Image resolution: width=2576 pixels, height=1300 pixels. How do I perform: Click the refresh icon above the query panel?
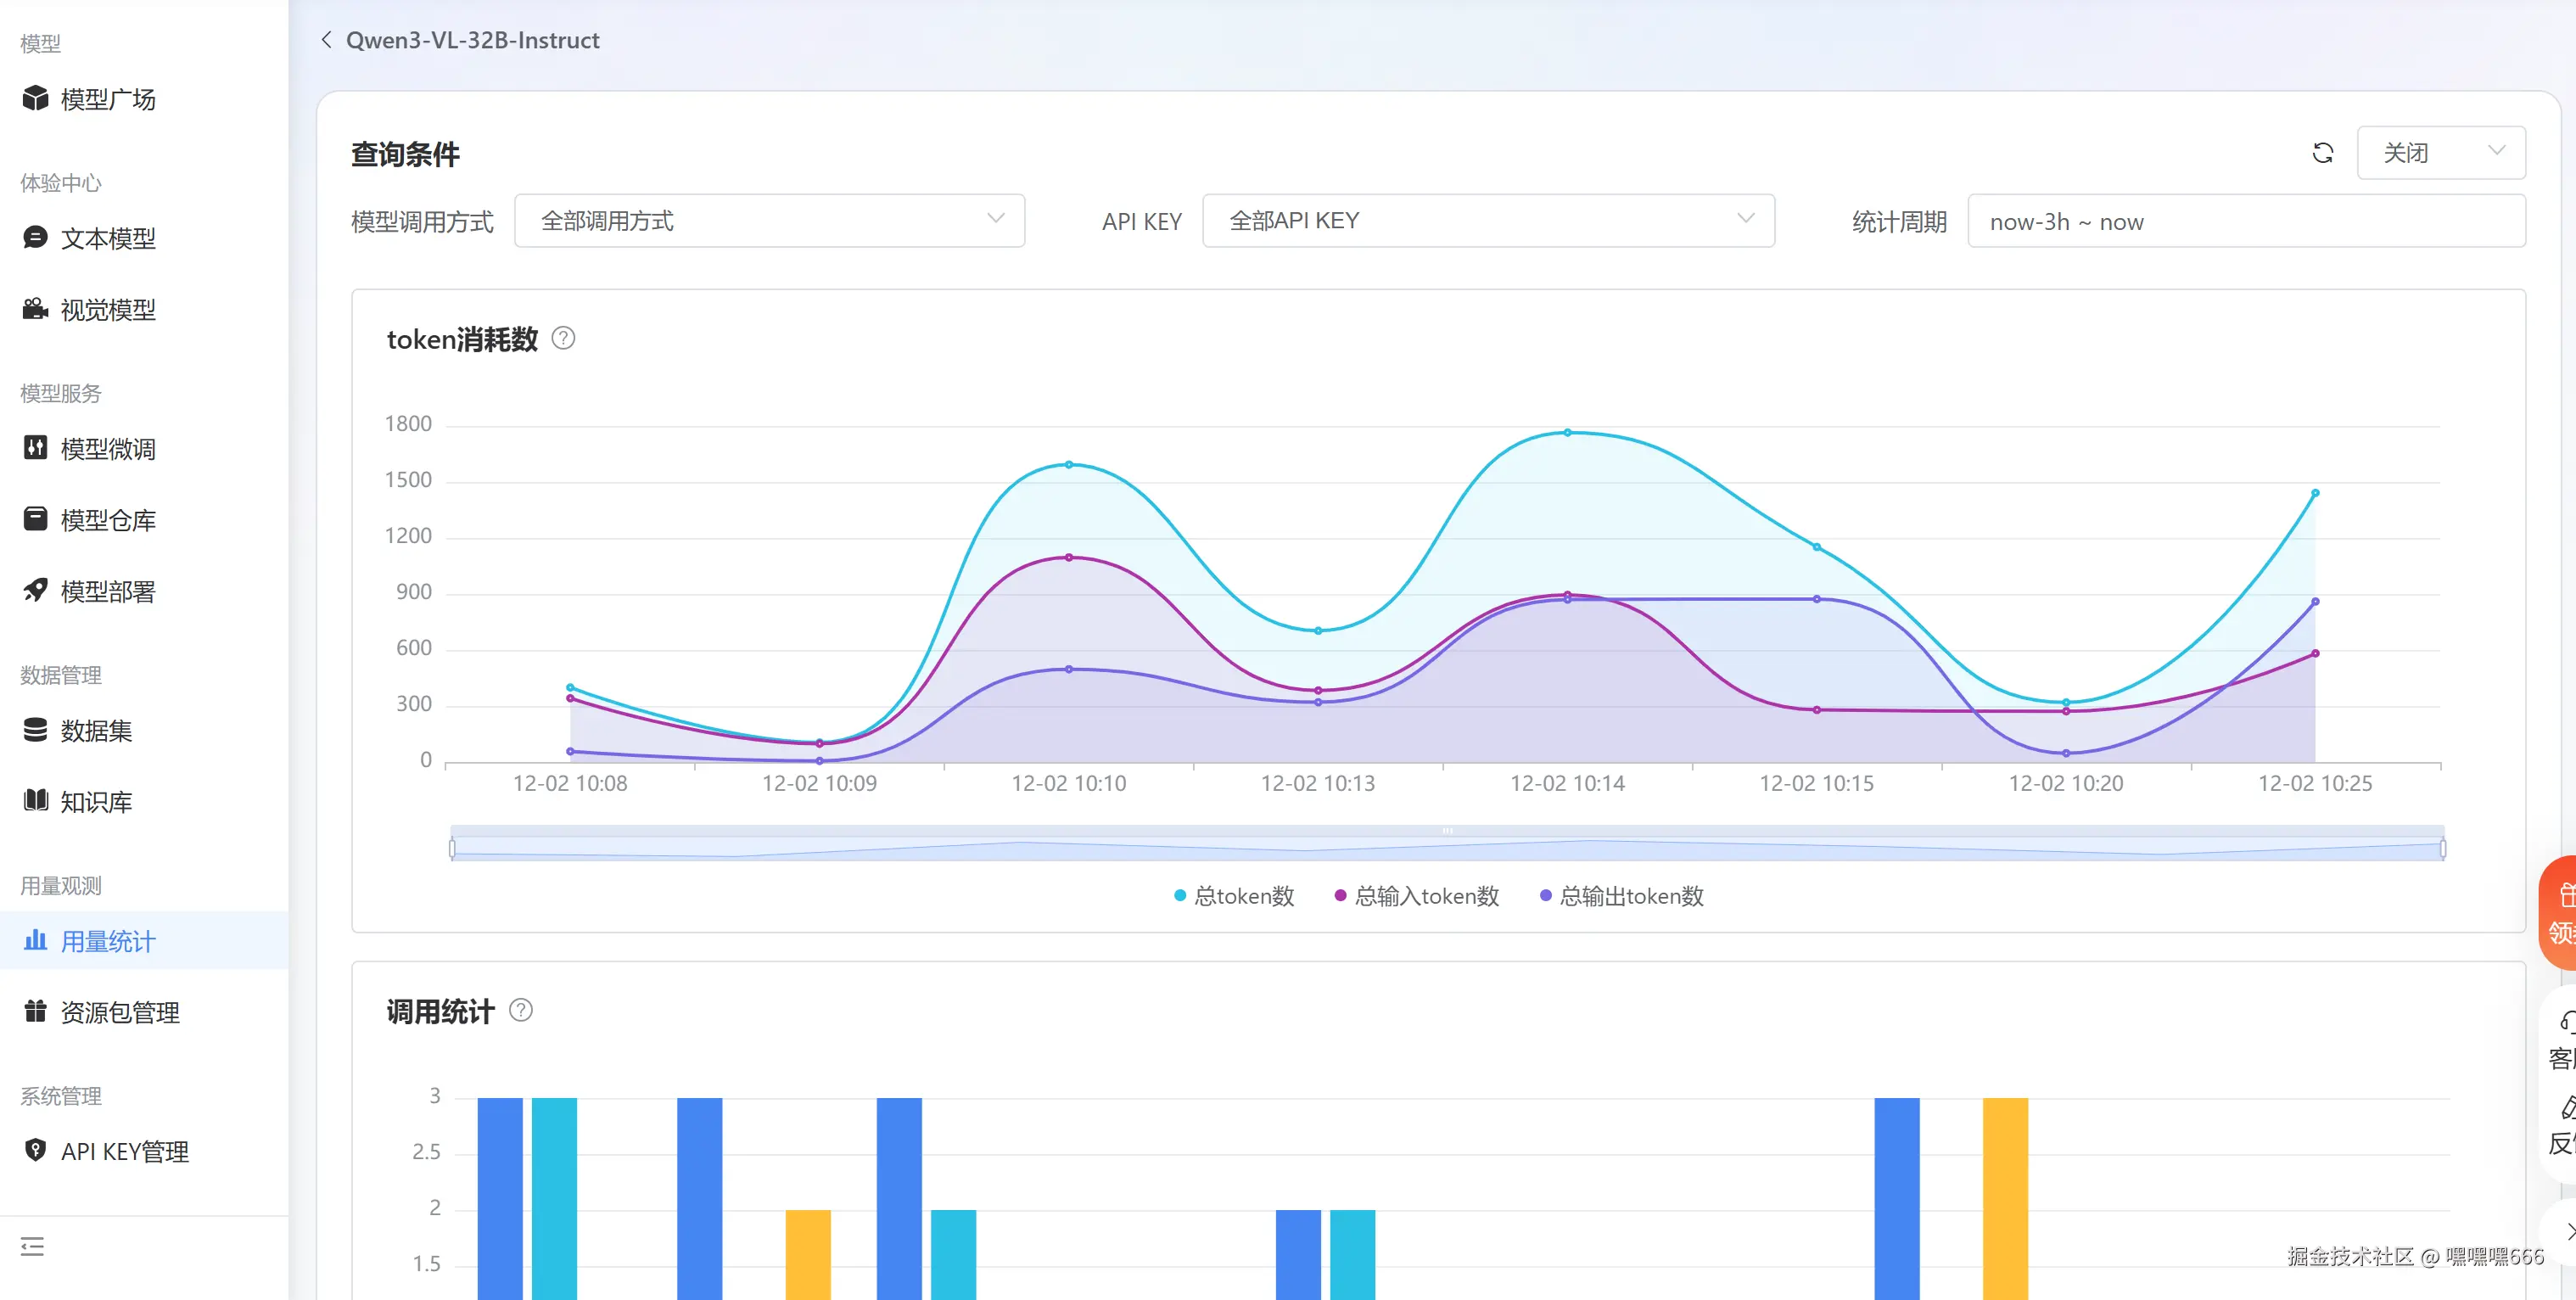point(2323,152)
